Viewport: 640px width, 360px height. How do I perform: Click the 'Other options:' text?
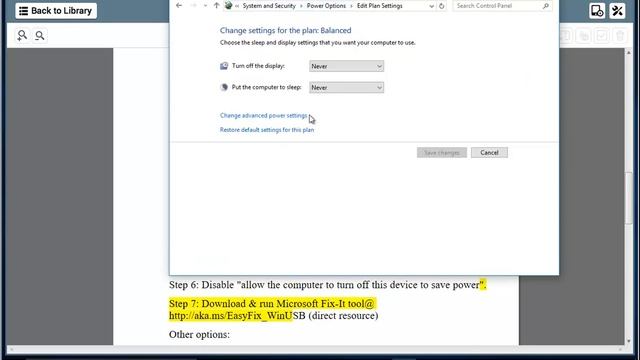199,334
